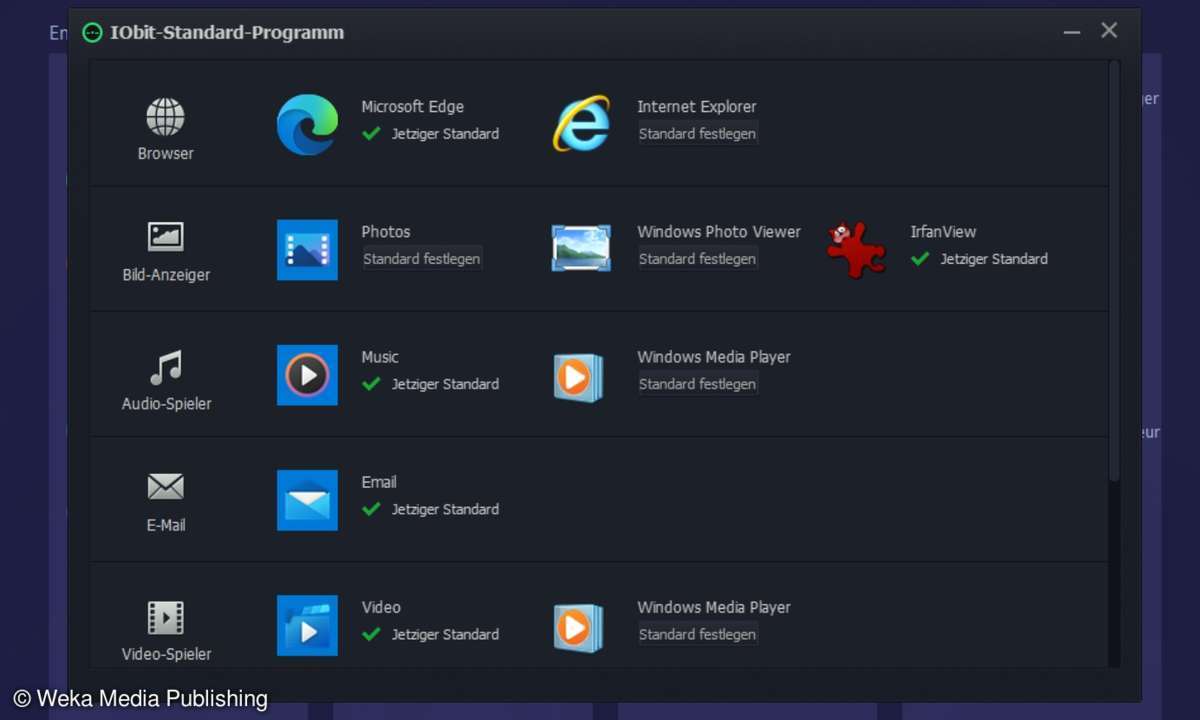Screen dimensions: 1200x720
Task: Click the Browser globe category icon
Action: click(x=165, y=117)
